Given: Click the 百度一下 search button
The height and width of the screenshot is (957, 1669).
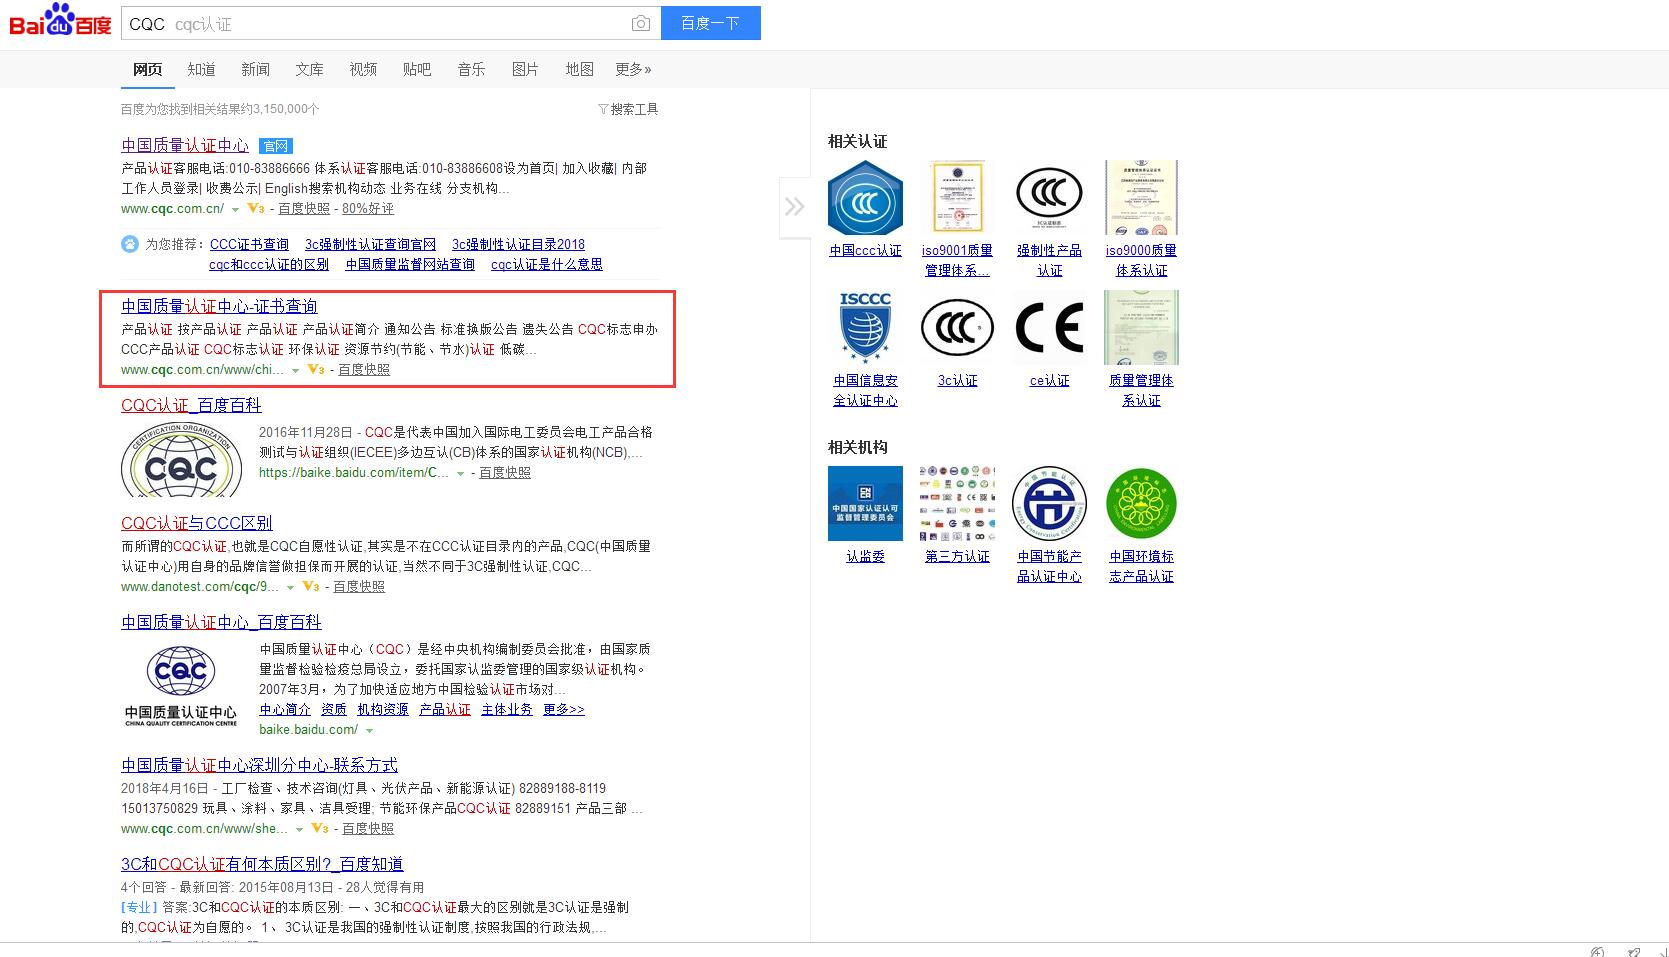Looking at the screenshot, I should point(710,23).
